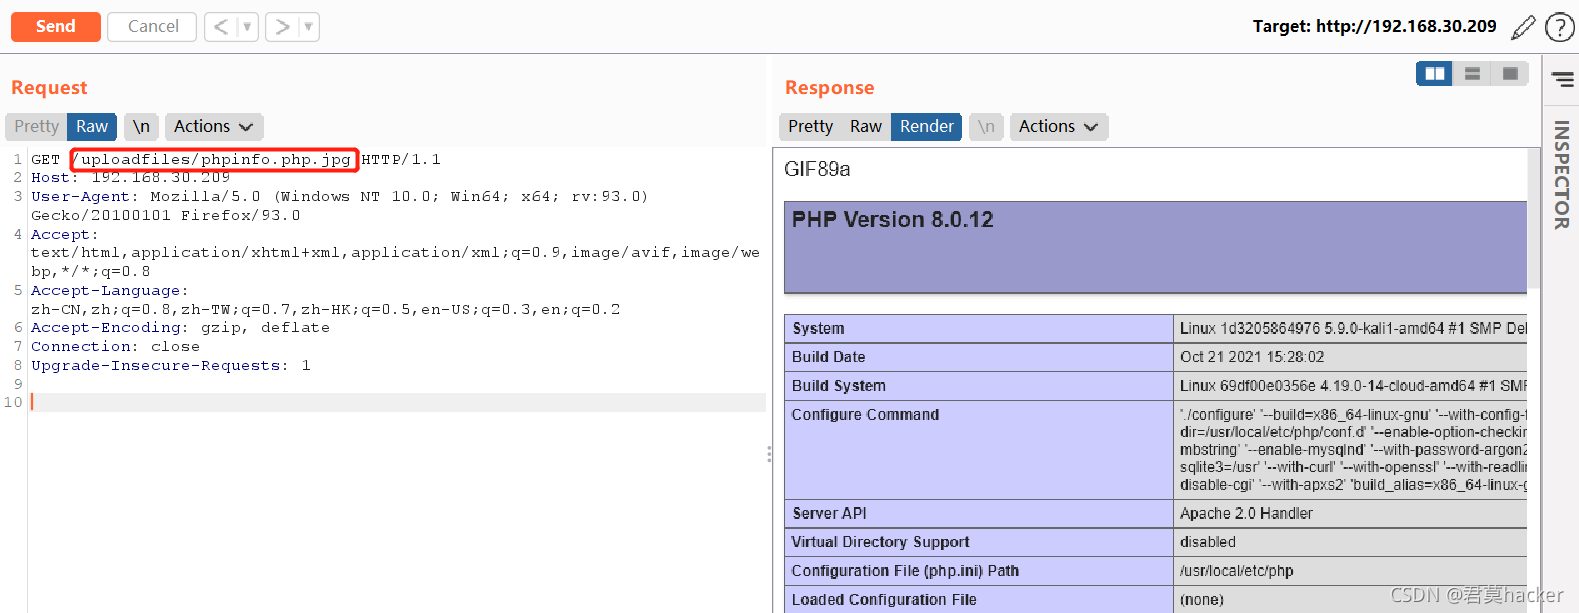Click the Configuration File path /usr/local/etc/php
The height and width of the screenshot is (613, 1579).
coord(1236,571)
